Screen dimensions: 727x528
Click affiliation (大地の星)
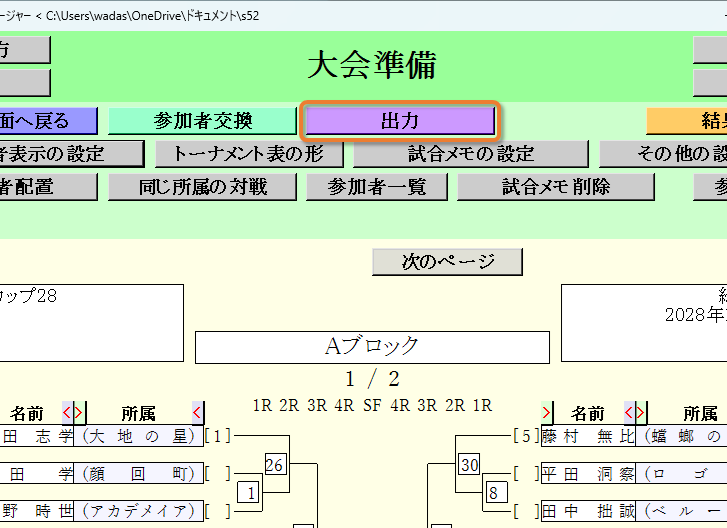pos(138,436)
